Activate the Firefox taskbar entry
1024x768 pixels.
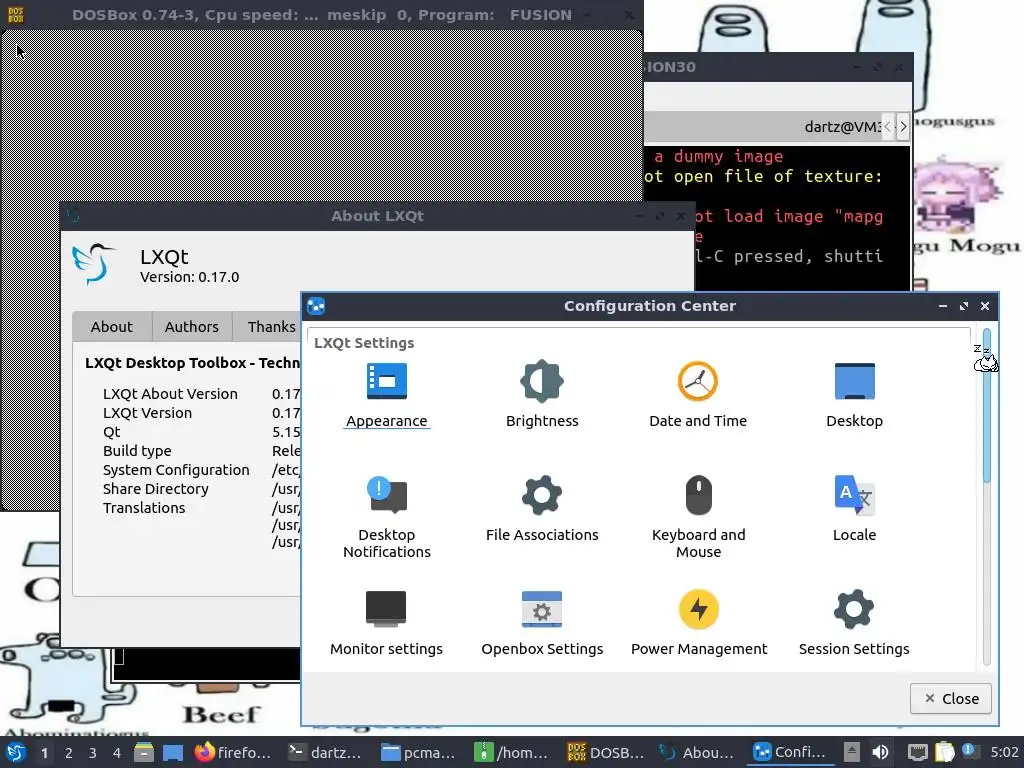(233, 752)
